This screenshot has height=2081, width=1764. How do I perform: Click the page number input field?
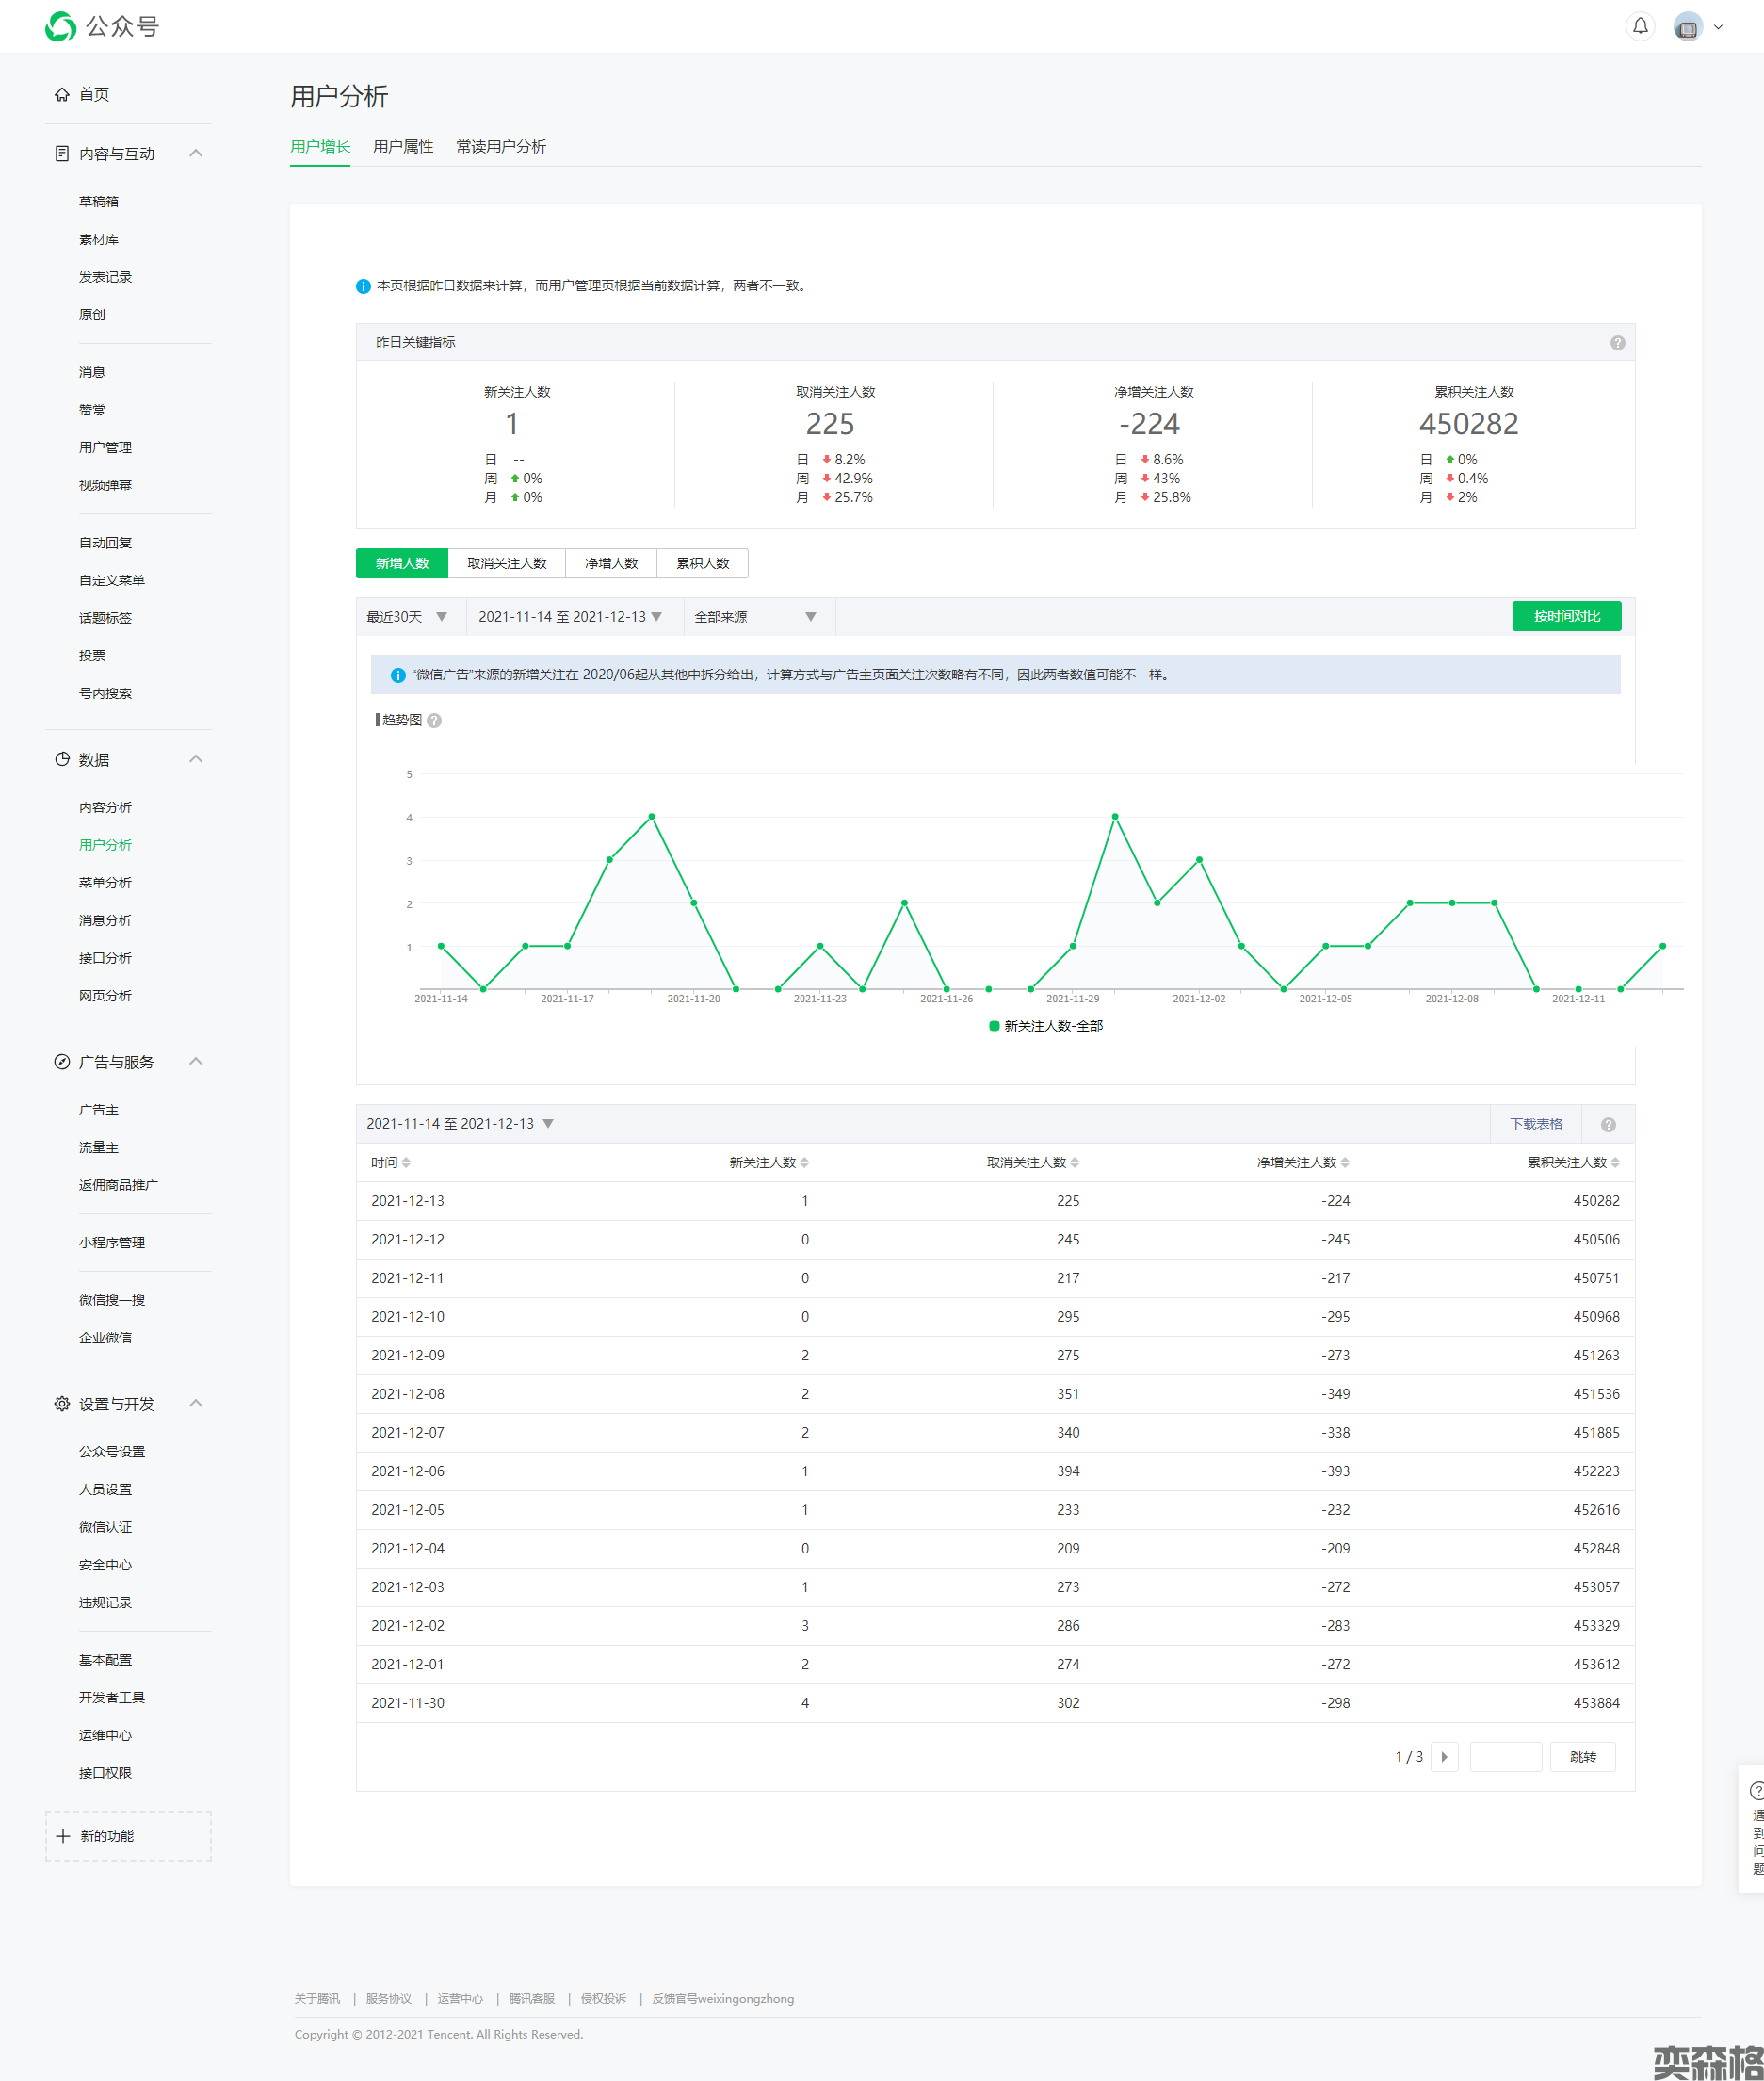click(x=1505, y=1757)
